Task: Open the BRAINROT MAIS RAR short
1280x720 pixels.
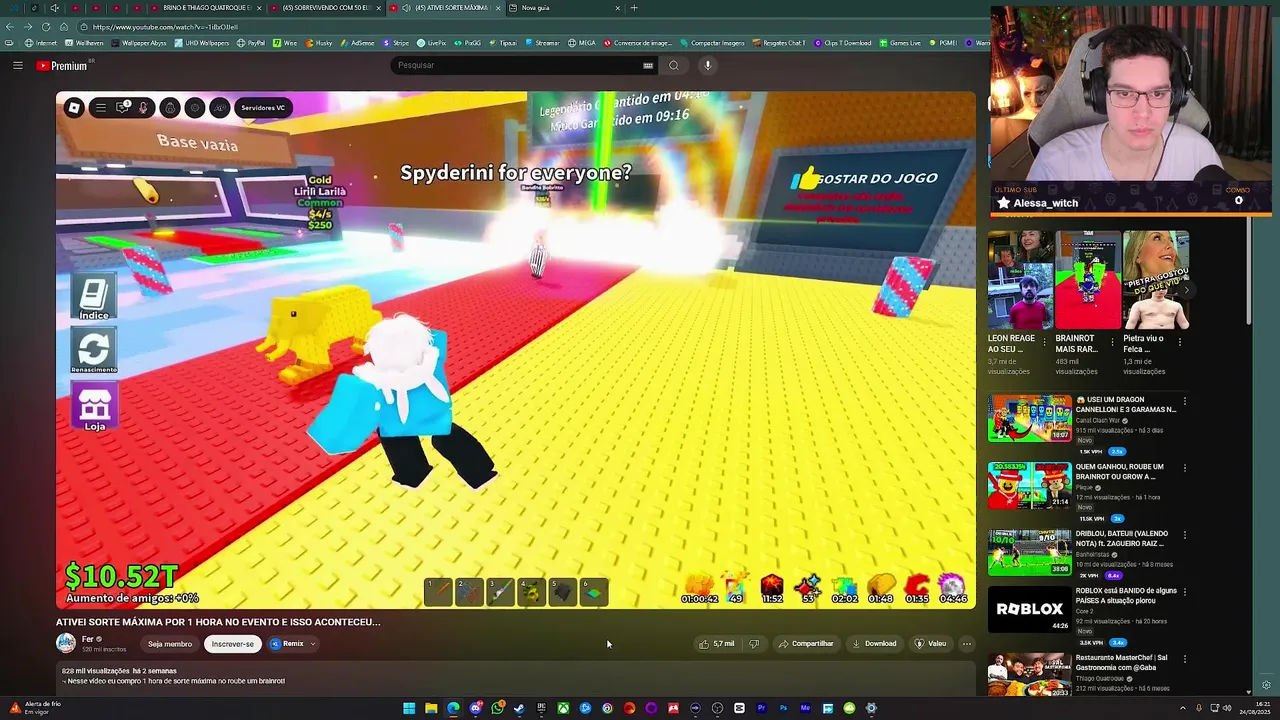Action: click(x=1088, y=280)
